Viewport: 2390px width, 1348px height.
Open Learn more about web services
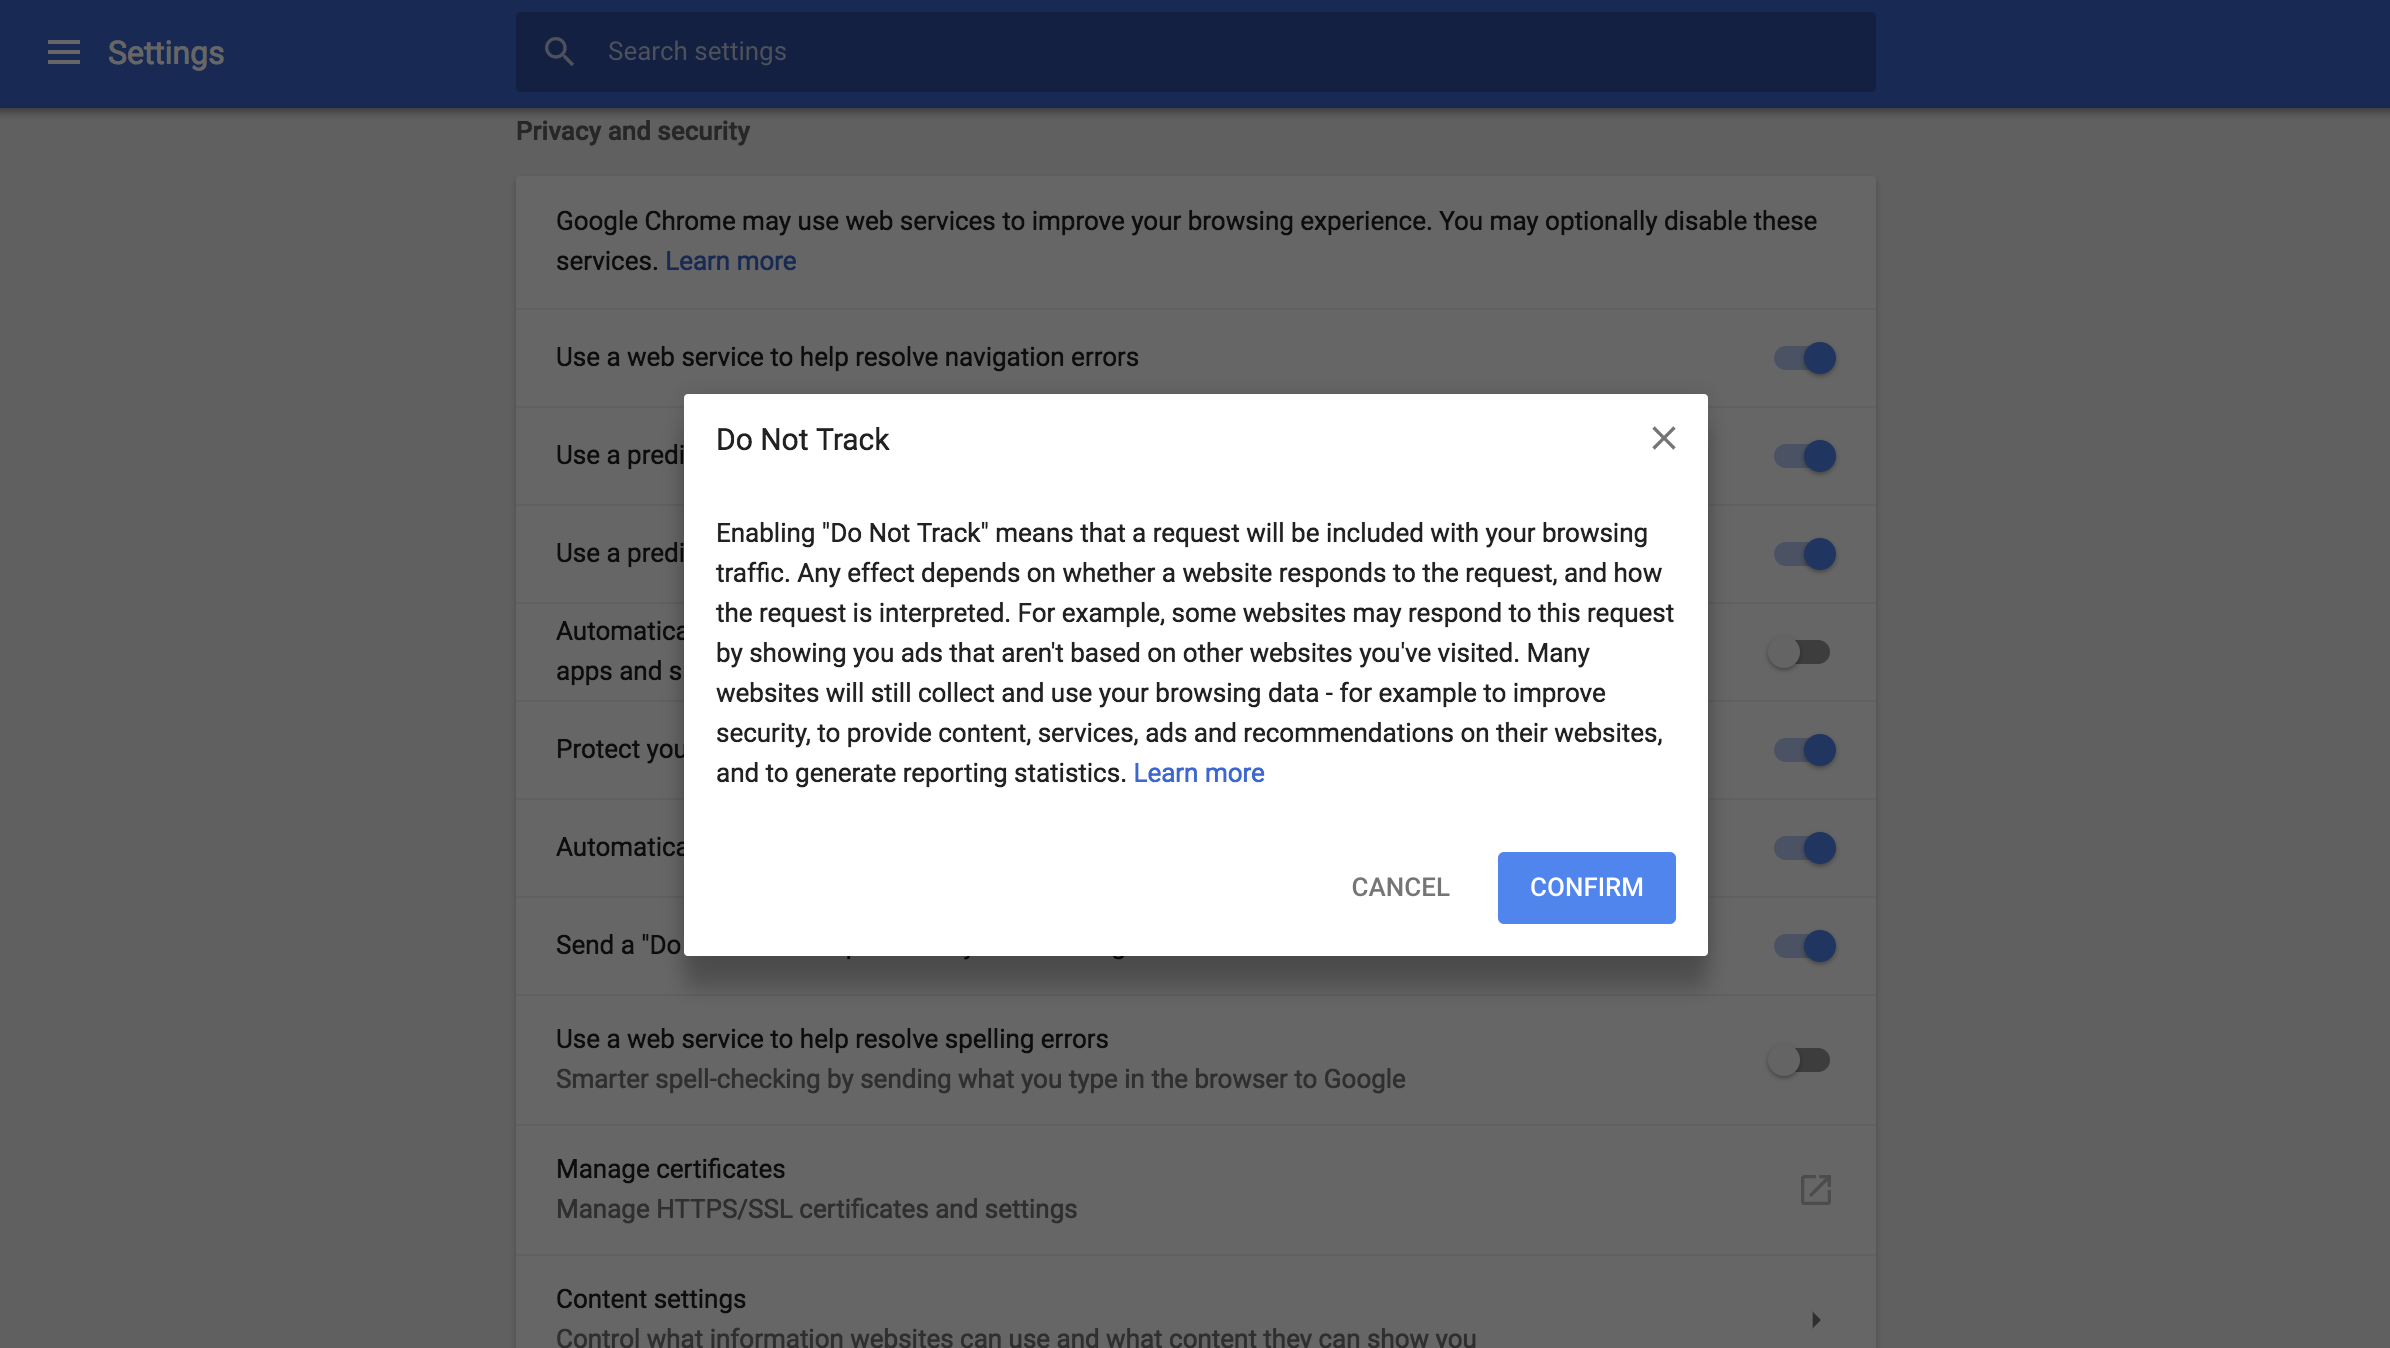point(729,260)
